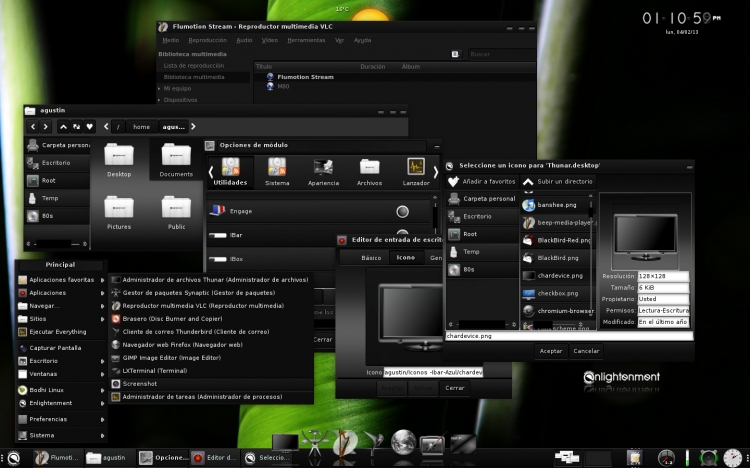Screen dimensions: 750x468
Task: Select checkbox.png in the icon chooser
Action: click(x=556, y=293)
